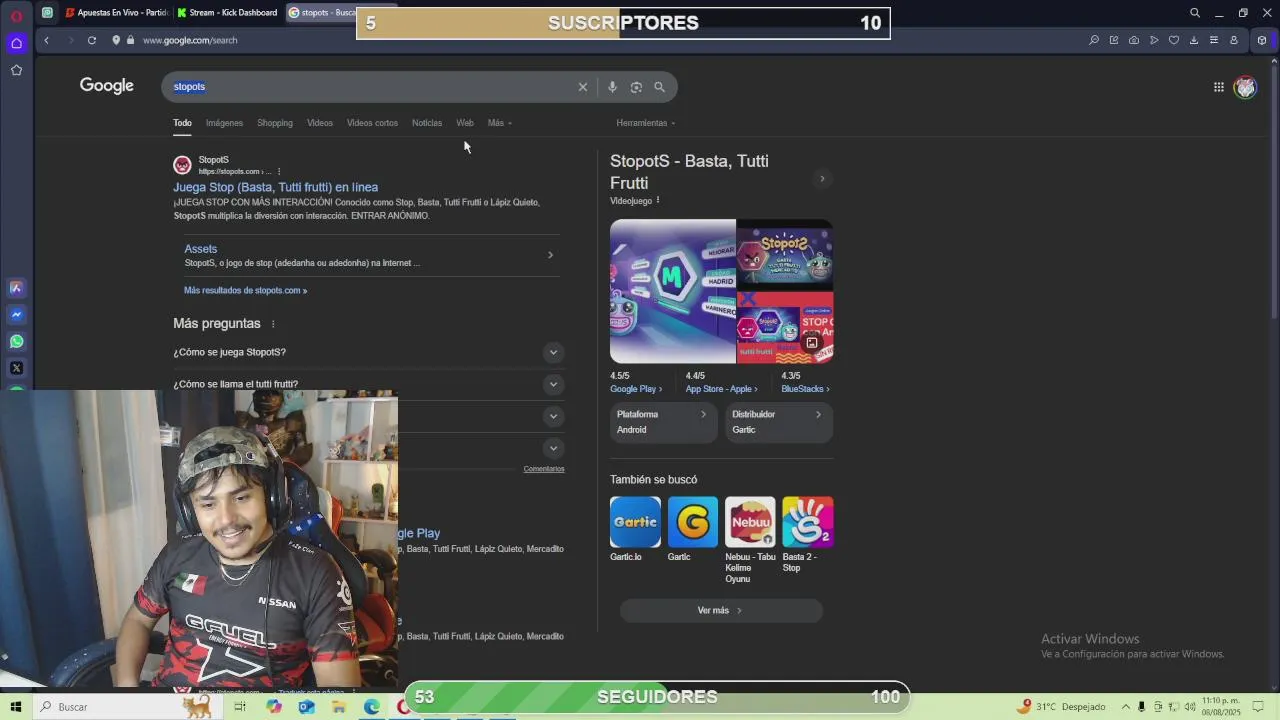The height and width of the screenshot is (720, 1280).
Task: Open the edit page note icon
Action: click(x=1114, y=40)
